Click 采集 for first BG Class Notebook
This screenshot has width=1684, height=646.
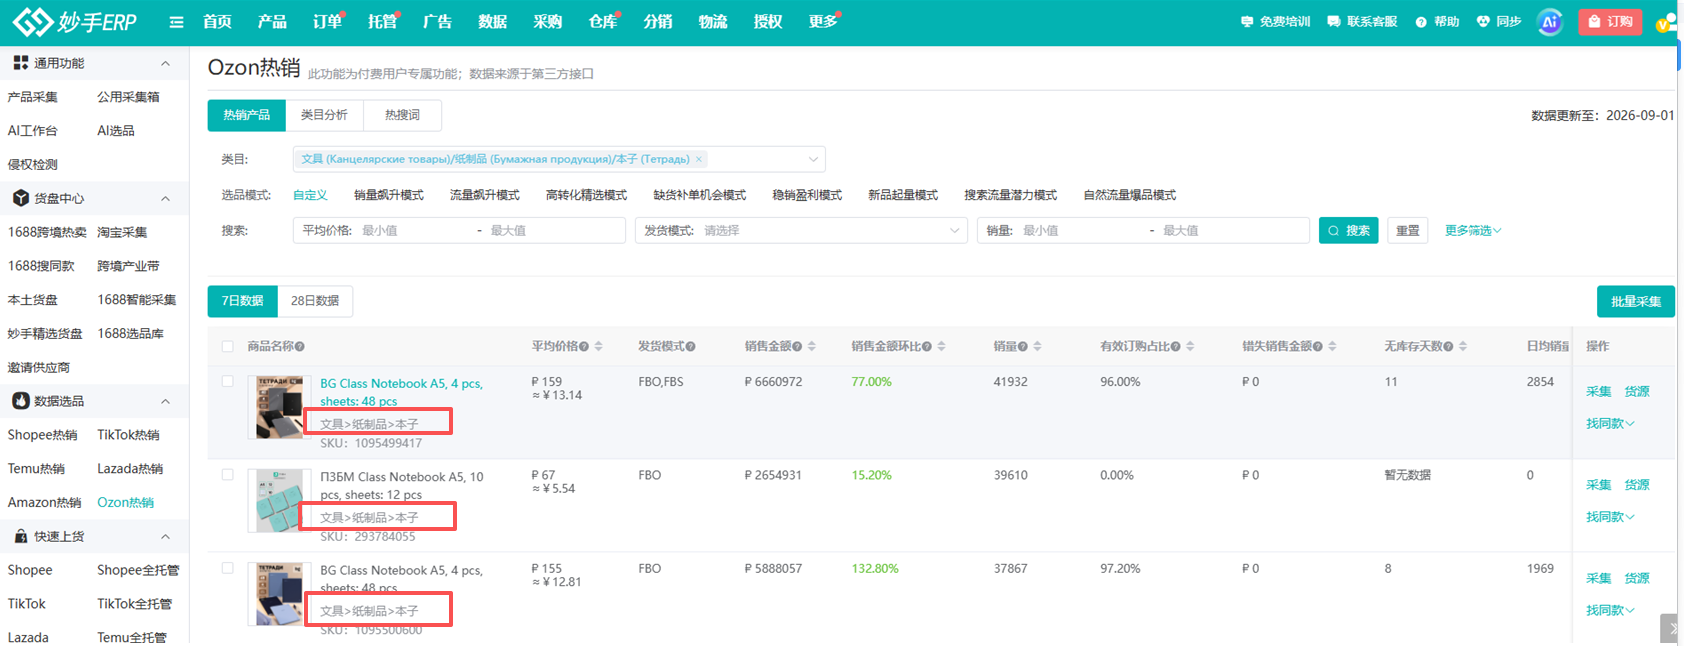click(1598, 391)
